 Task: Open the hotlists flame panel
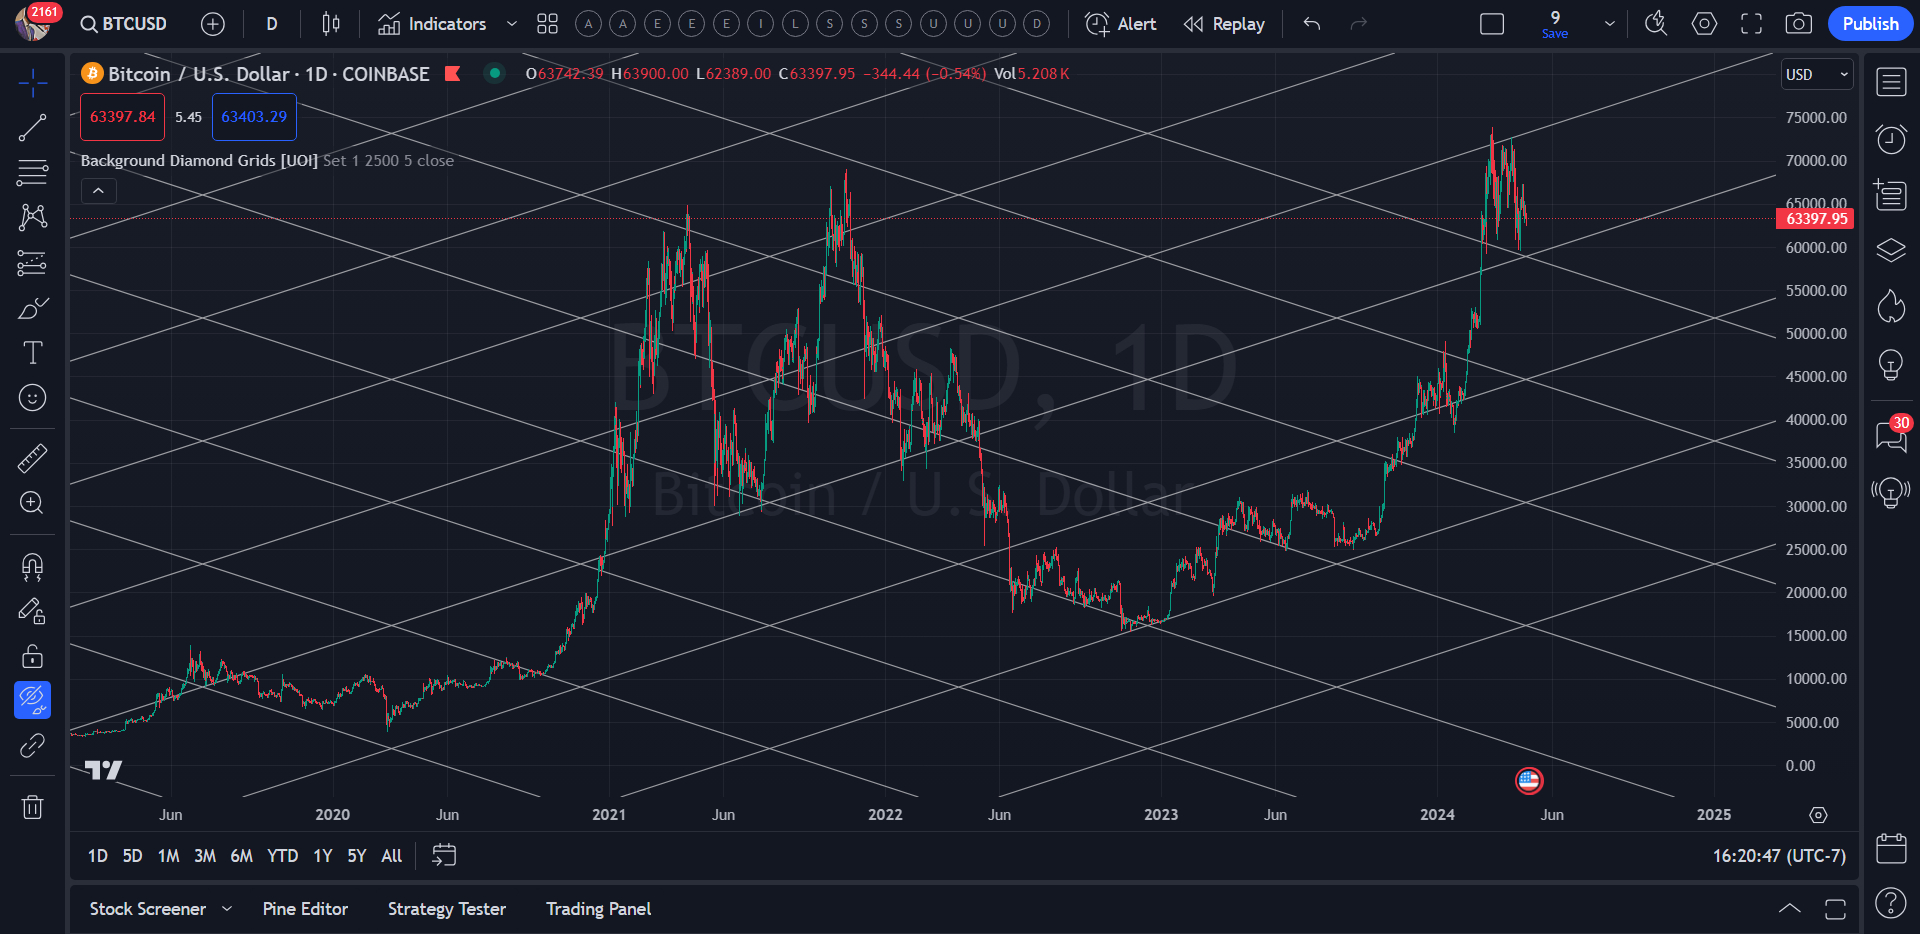pos(1890,306)
